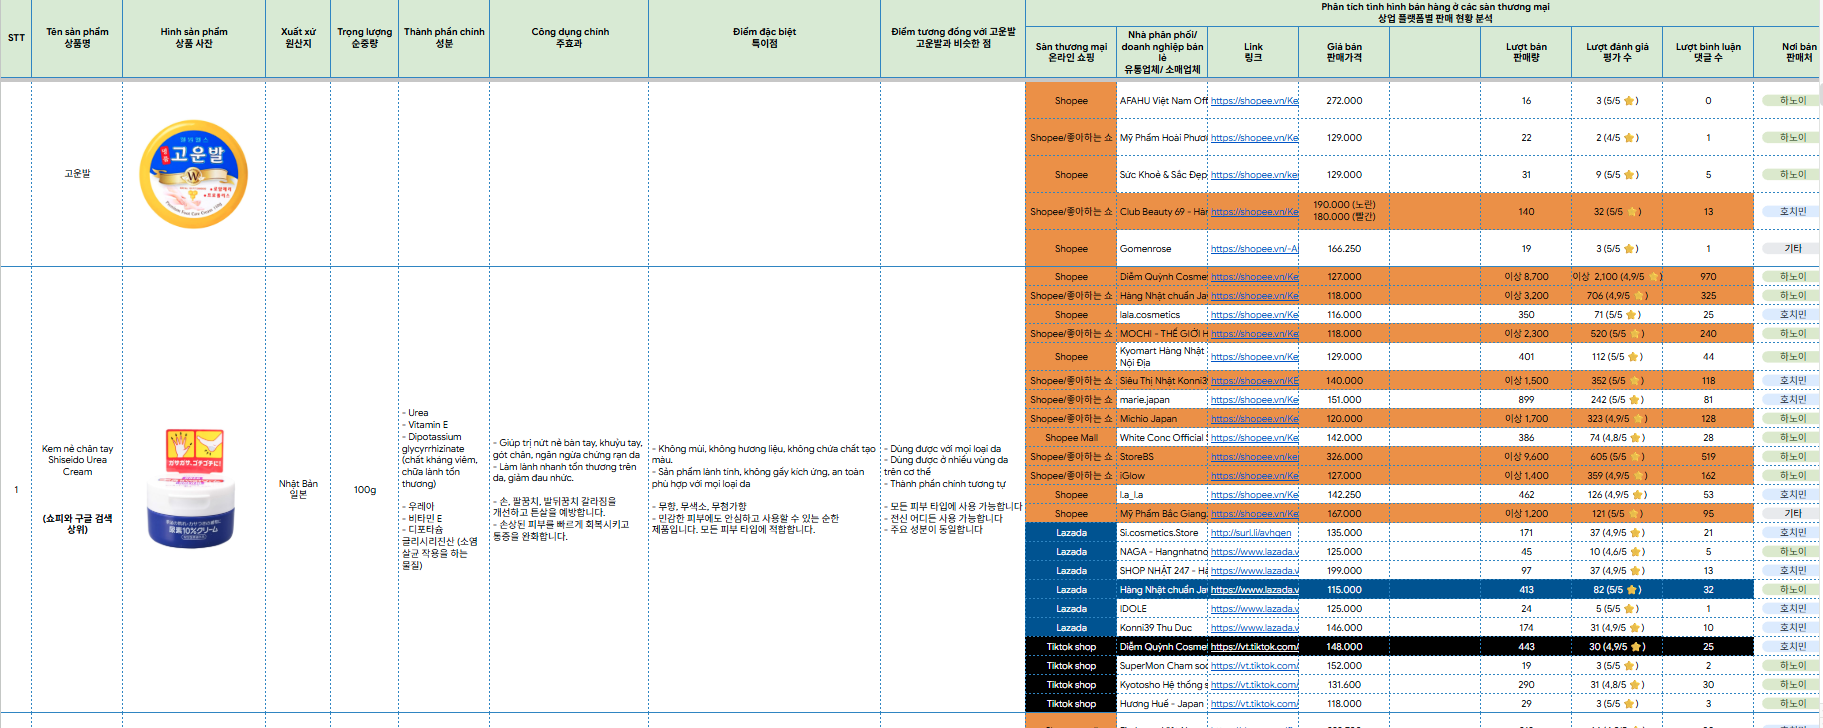Open the 하노이 dropdown in AFAHU row
1823x728 pixels.
[x=1792, y=101]
